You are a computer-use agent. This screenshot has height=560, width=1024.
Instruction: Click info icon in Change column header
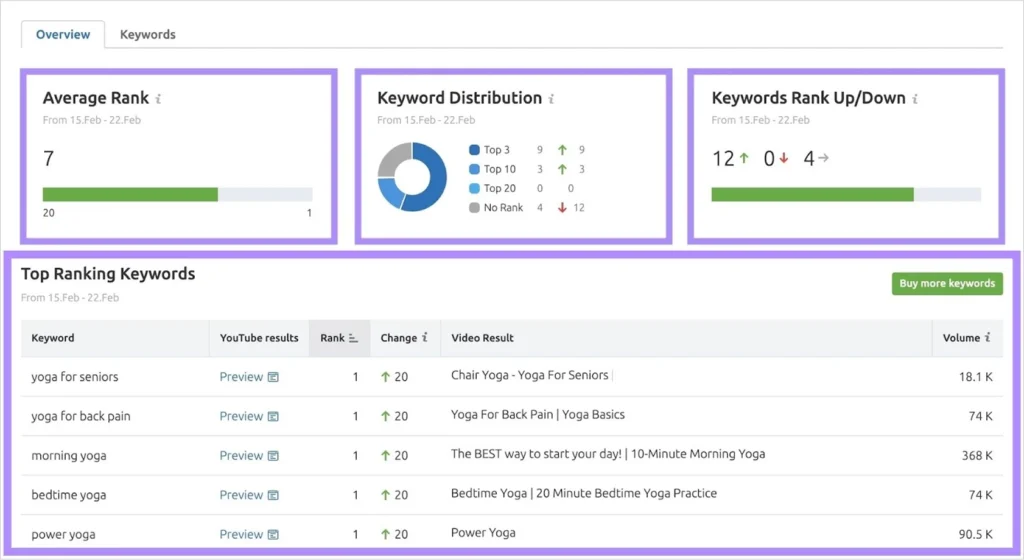[425, 338]
